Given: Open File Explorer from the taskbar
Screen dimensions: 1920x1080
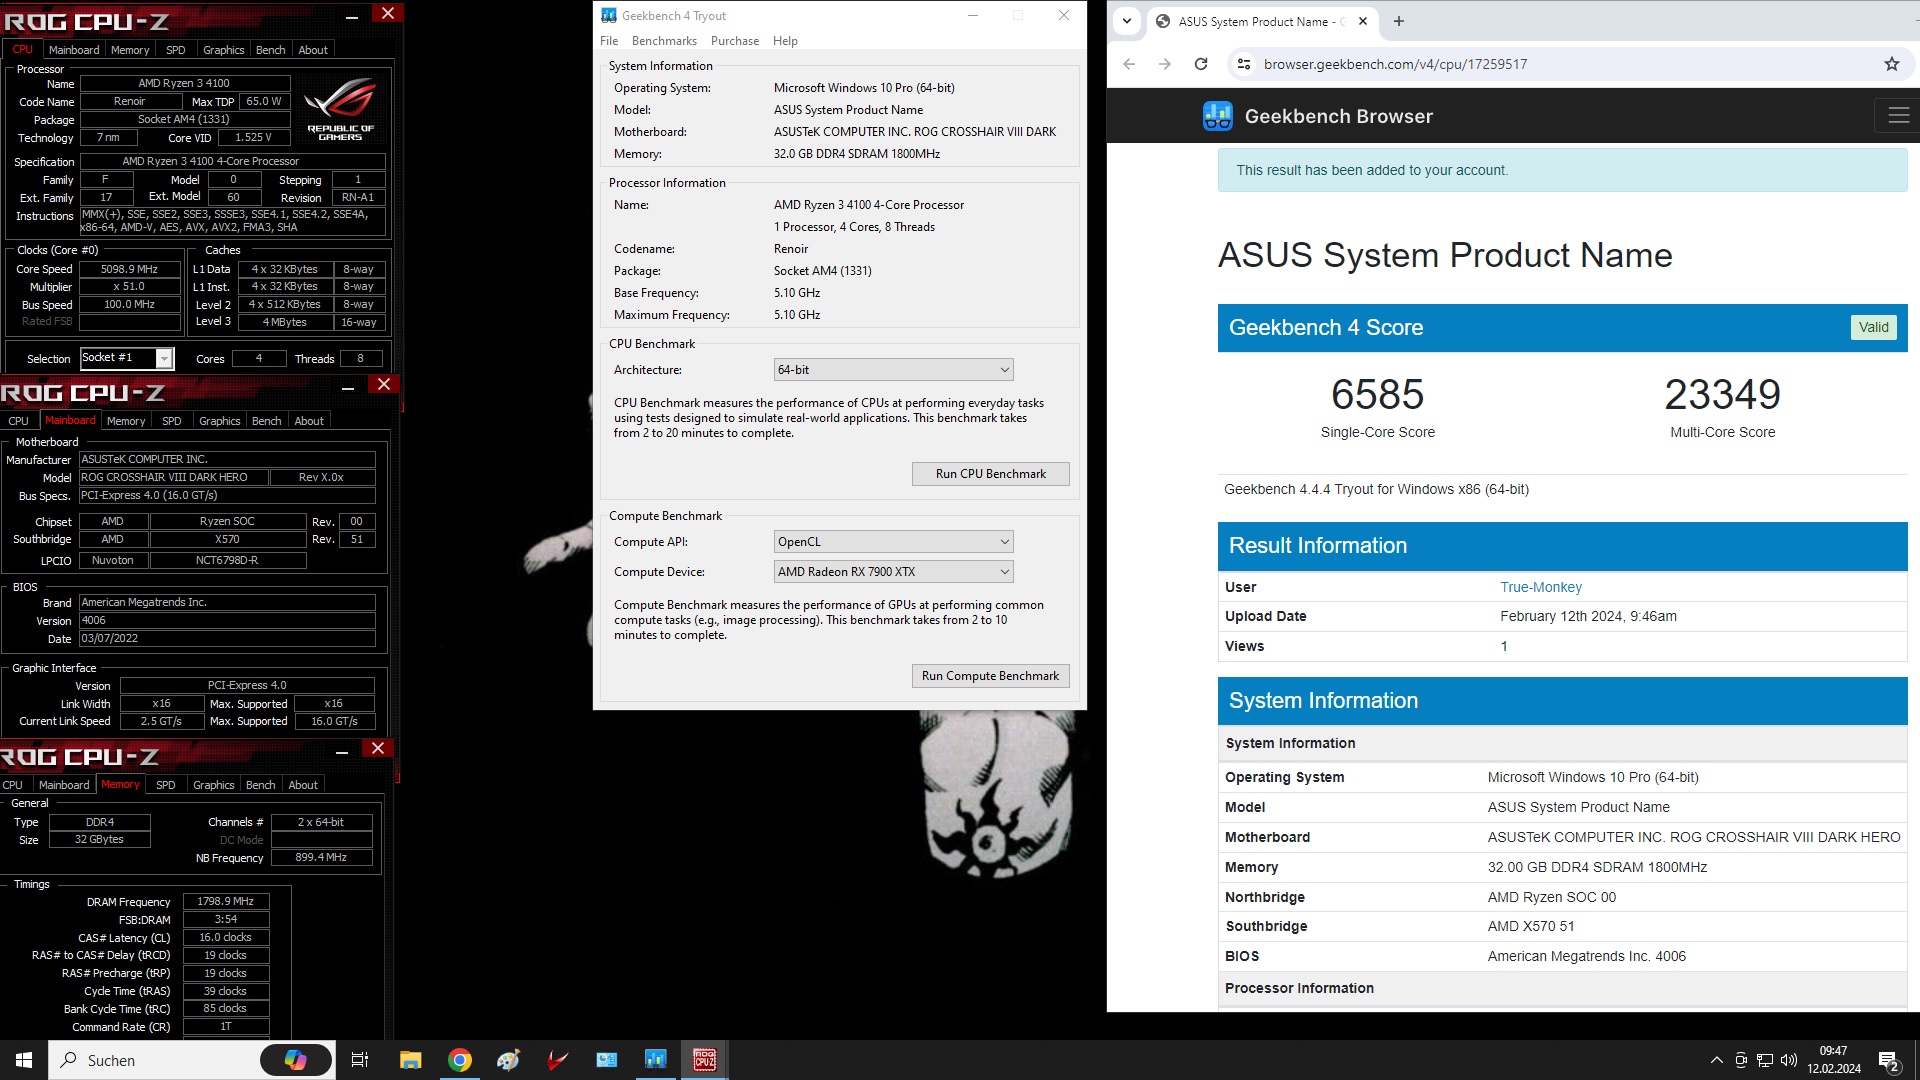Looking at the screenshot, I should pos(410,1060).
